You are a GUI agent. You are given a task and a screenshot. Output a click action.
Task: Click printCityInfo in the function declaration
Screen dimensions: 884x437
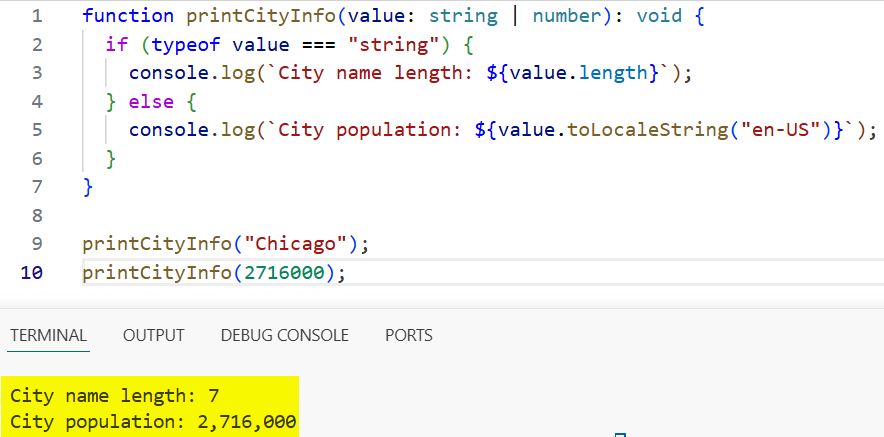point(261,16)
